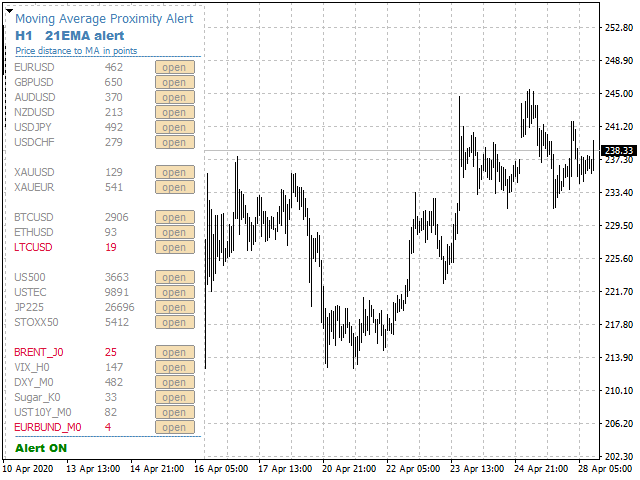This screenshot has width=640, height=480.
Task: Click the GBPUSD distance value 650
Action: click(113, 82)
